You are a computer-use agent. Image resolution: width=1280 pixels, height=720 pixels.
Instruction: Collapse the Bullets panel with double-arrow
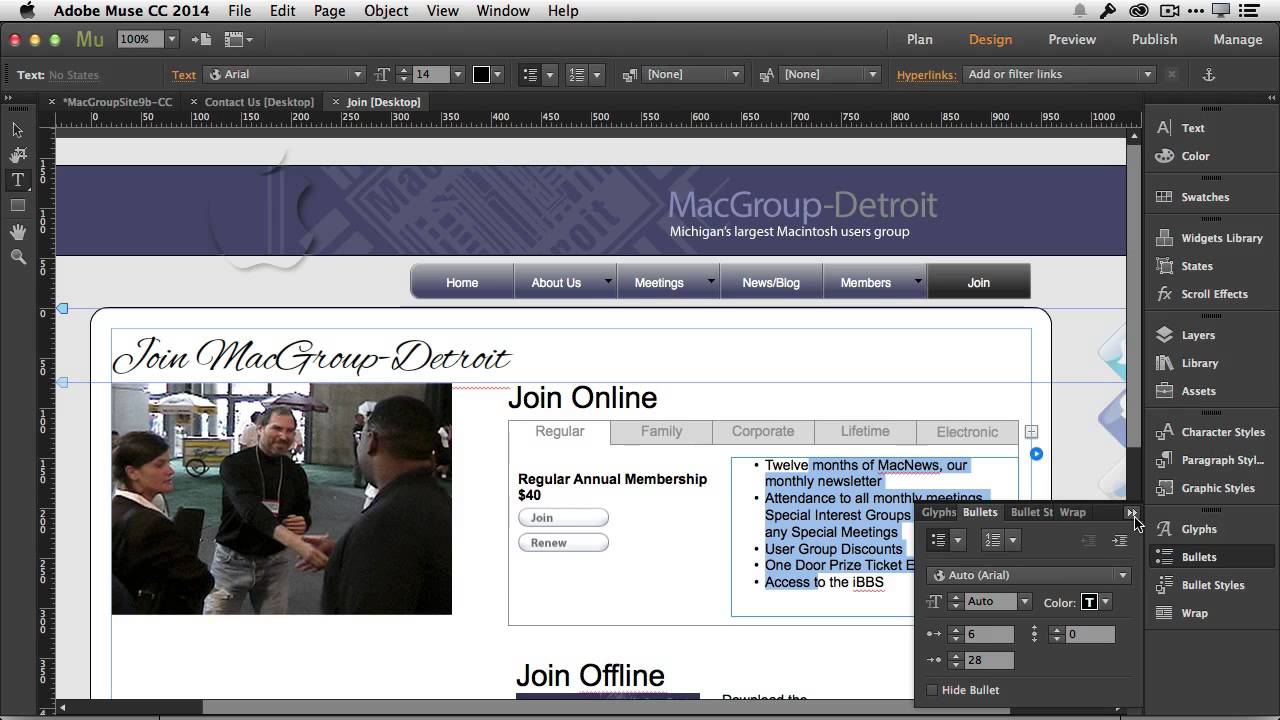click(1131, 512)
